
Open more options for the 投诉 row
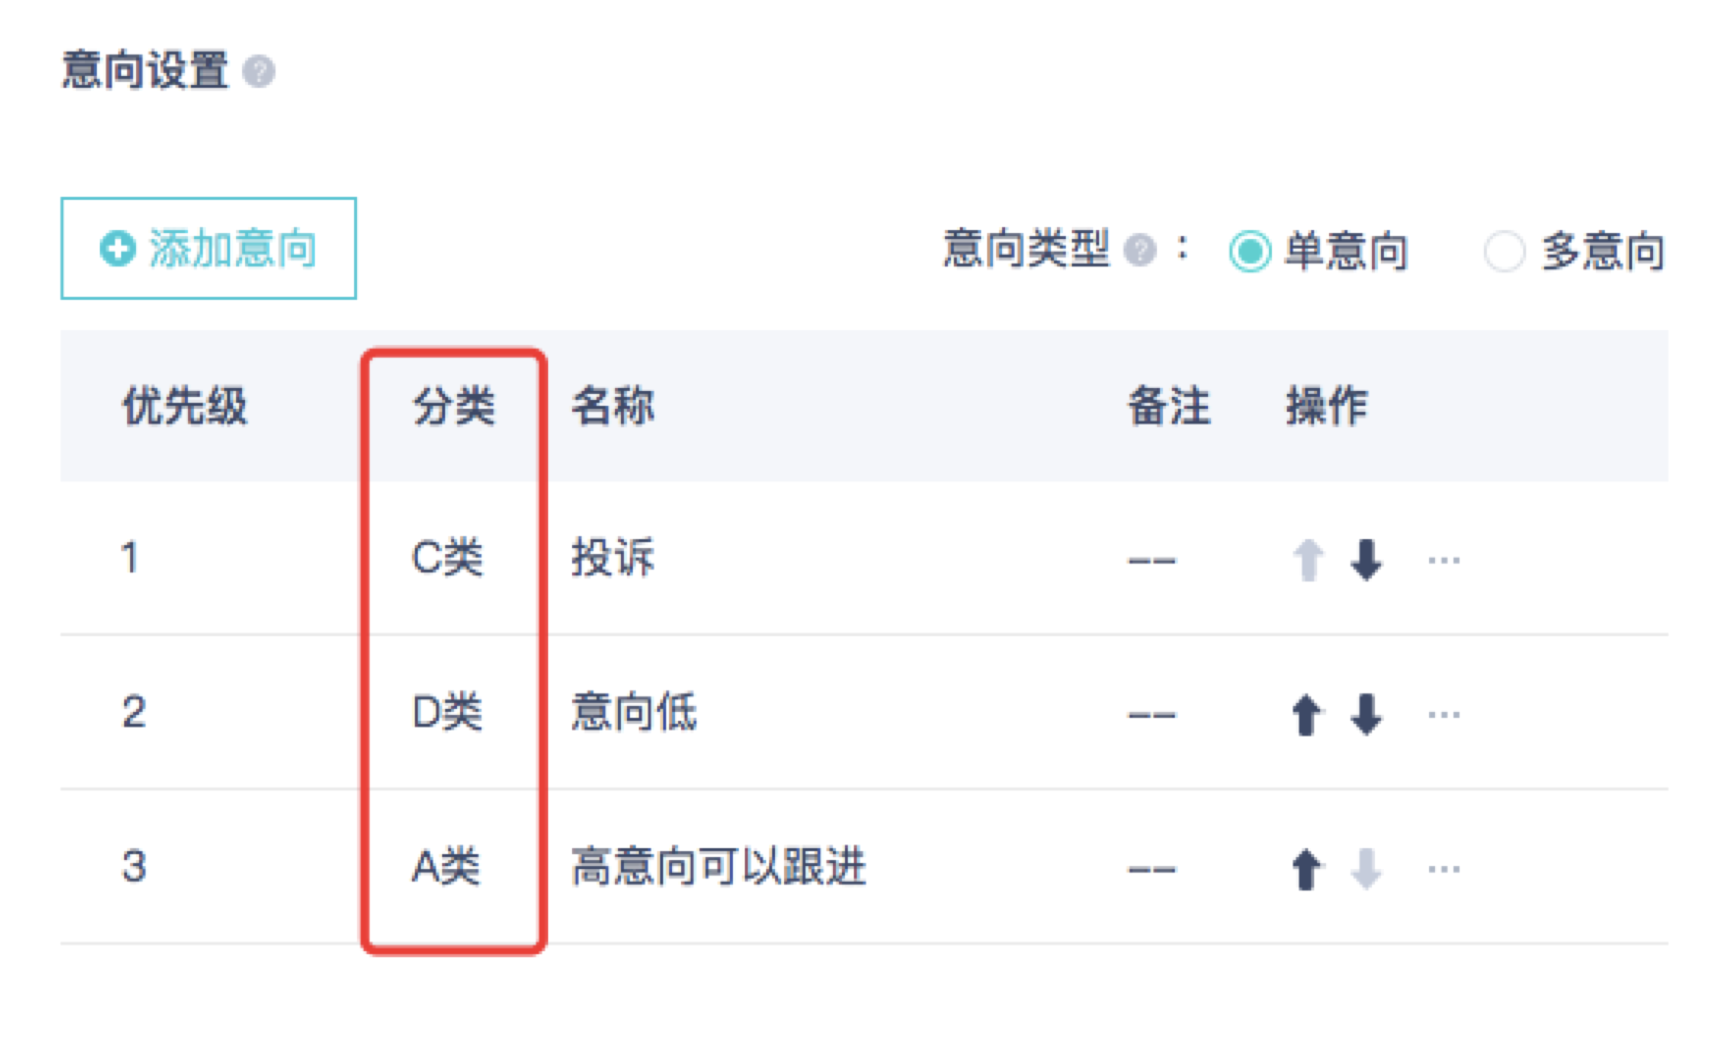(x=1443, y=560)
